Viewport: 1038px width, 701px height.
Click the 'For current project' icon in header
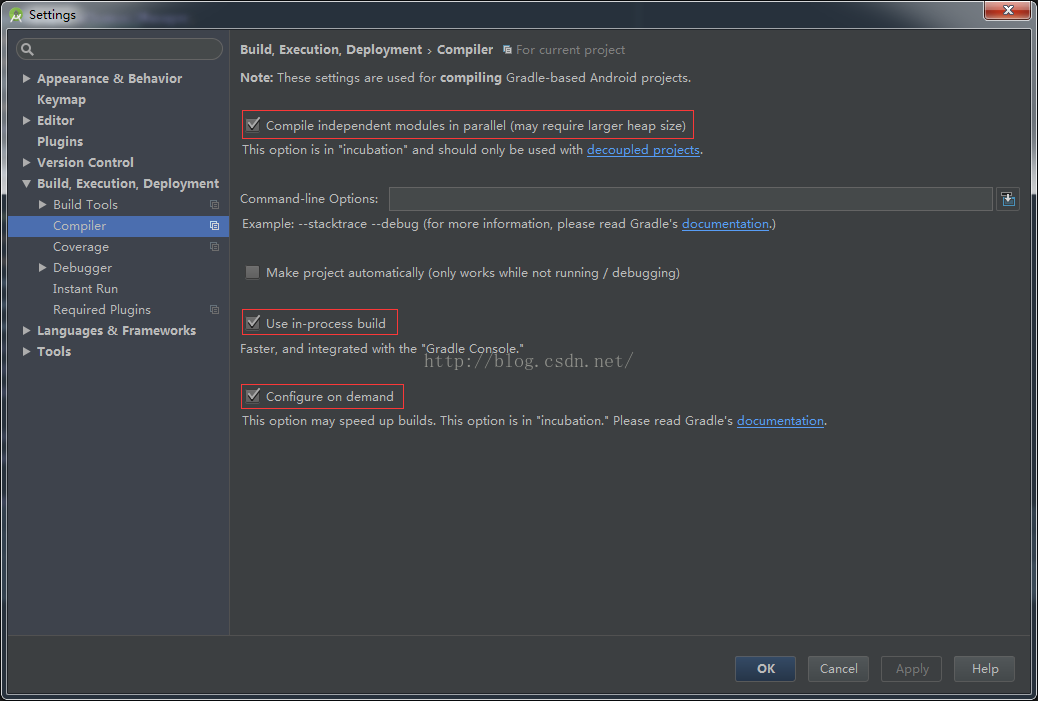(508, 50)
